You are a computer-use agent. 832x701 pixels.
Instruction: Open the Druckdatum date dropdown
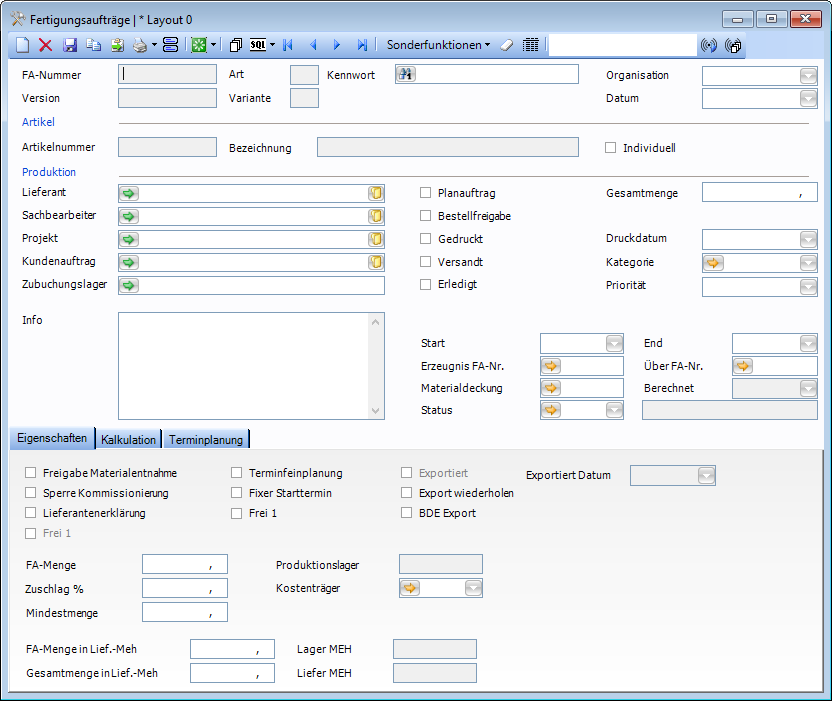point(808,240)
